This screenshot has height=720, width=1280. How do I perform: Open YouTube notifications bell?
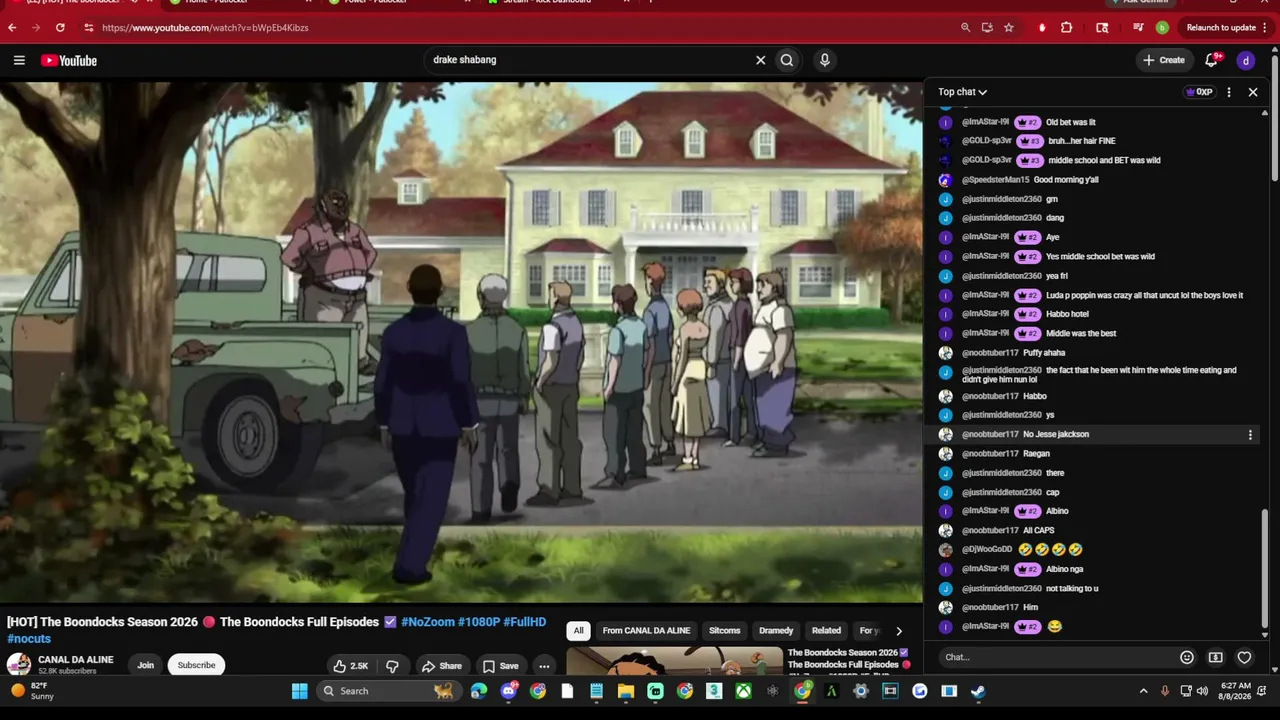(x=1212, y=60)
